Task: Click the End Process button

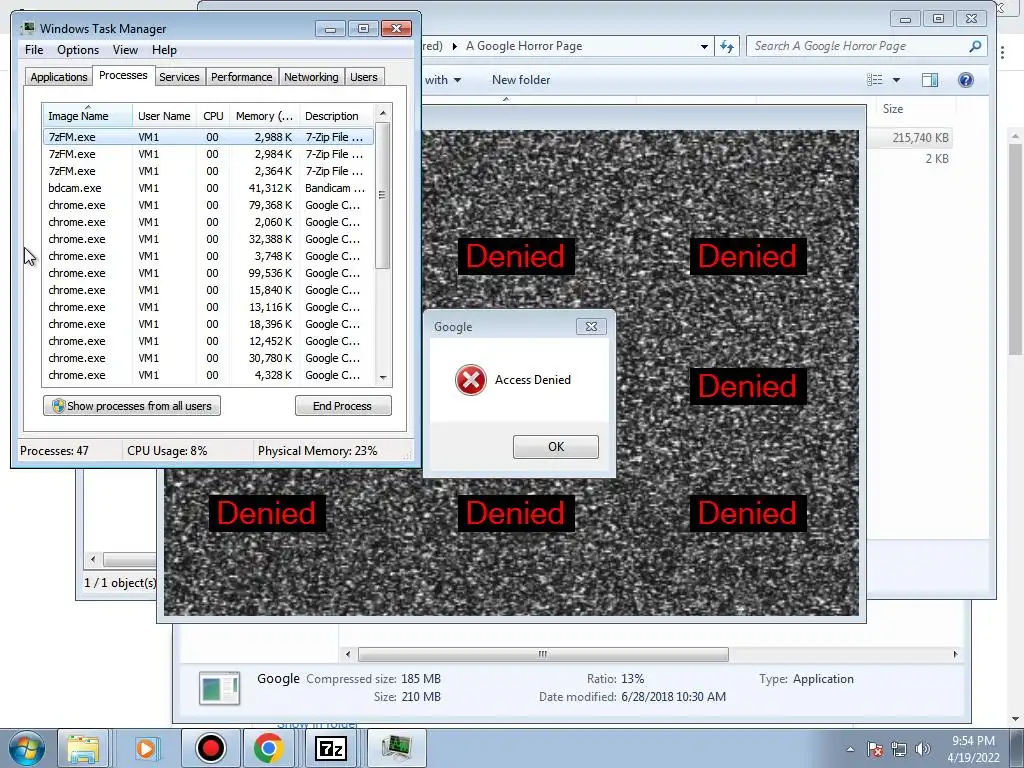Action: (x=343, y=406)
